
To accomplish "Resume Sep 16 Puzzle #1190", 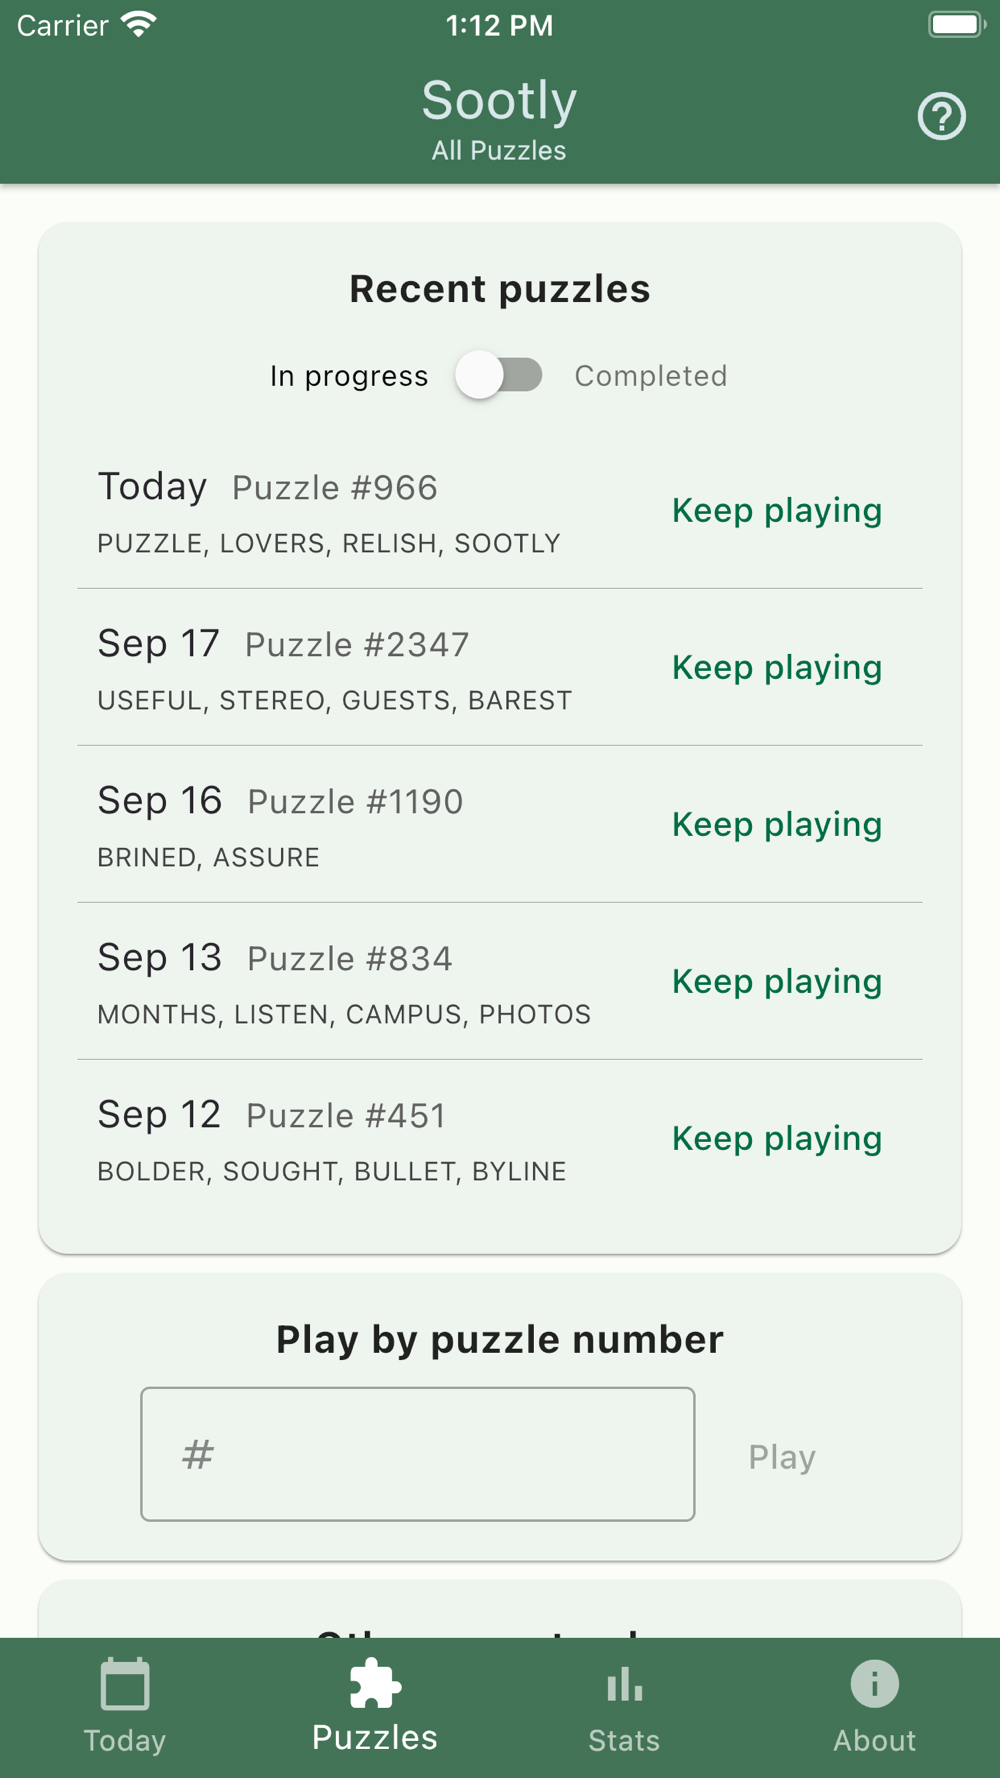I will click(776, 825).
